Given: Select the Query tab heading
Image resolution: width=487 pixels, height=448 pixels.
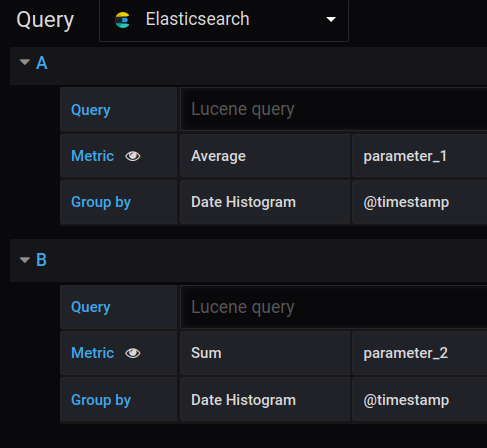Looking at the screenshot, I should 45,20.
